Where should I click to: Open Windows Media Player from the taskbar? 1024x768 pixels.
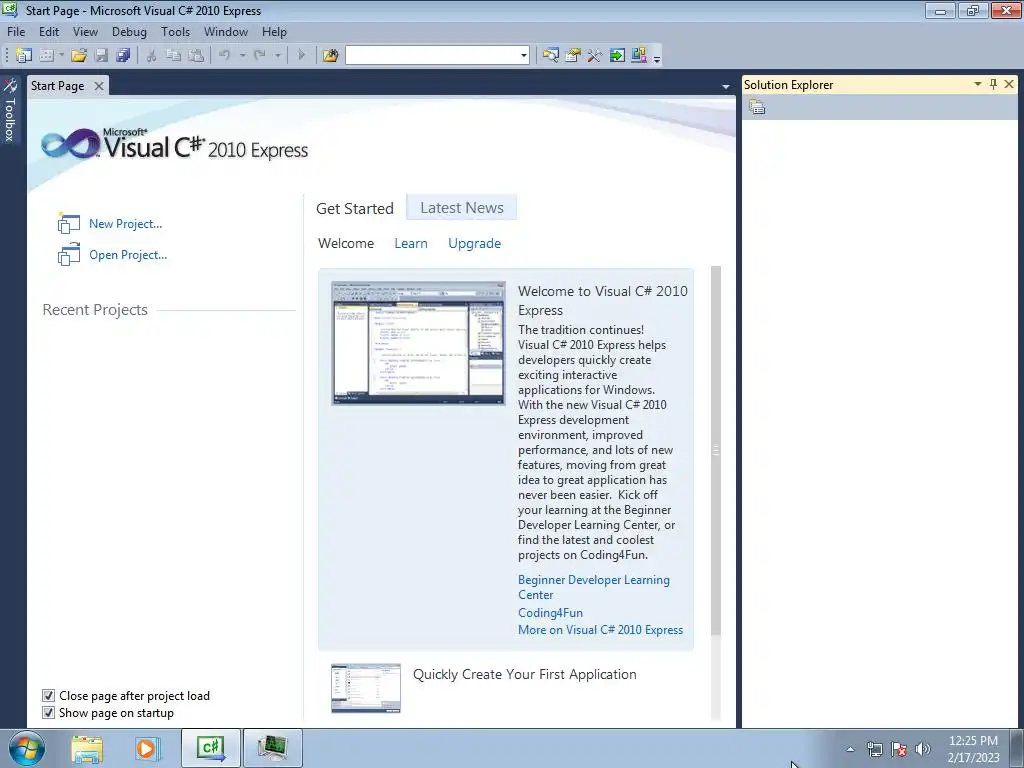coord(146,748)
